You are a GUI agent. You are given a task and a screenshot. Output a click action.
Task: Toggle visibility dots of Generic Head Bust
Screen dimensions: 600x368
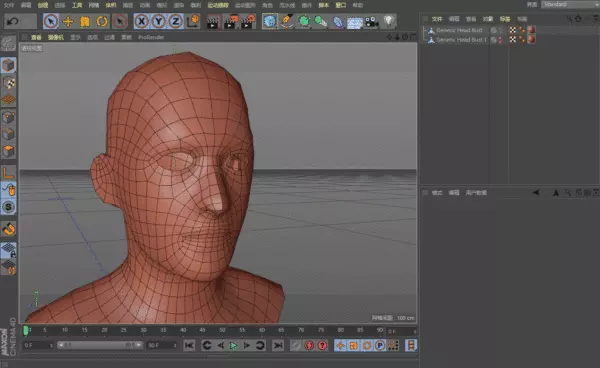tap(500, 30)
